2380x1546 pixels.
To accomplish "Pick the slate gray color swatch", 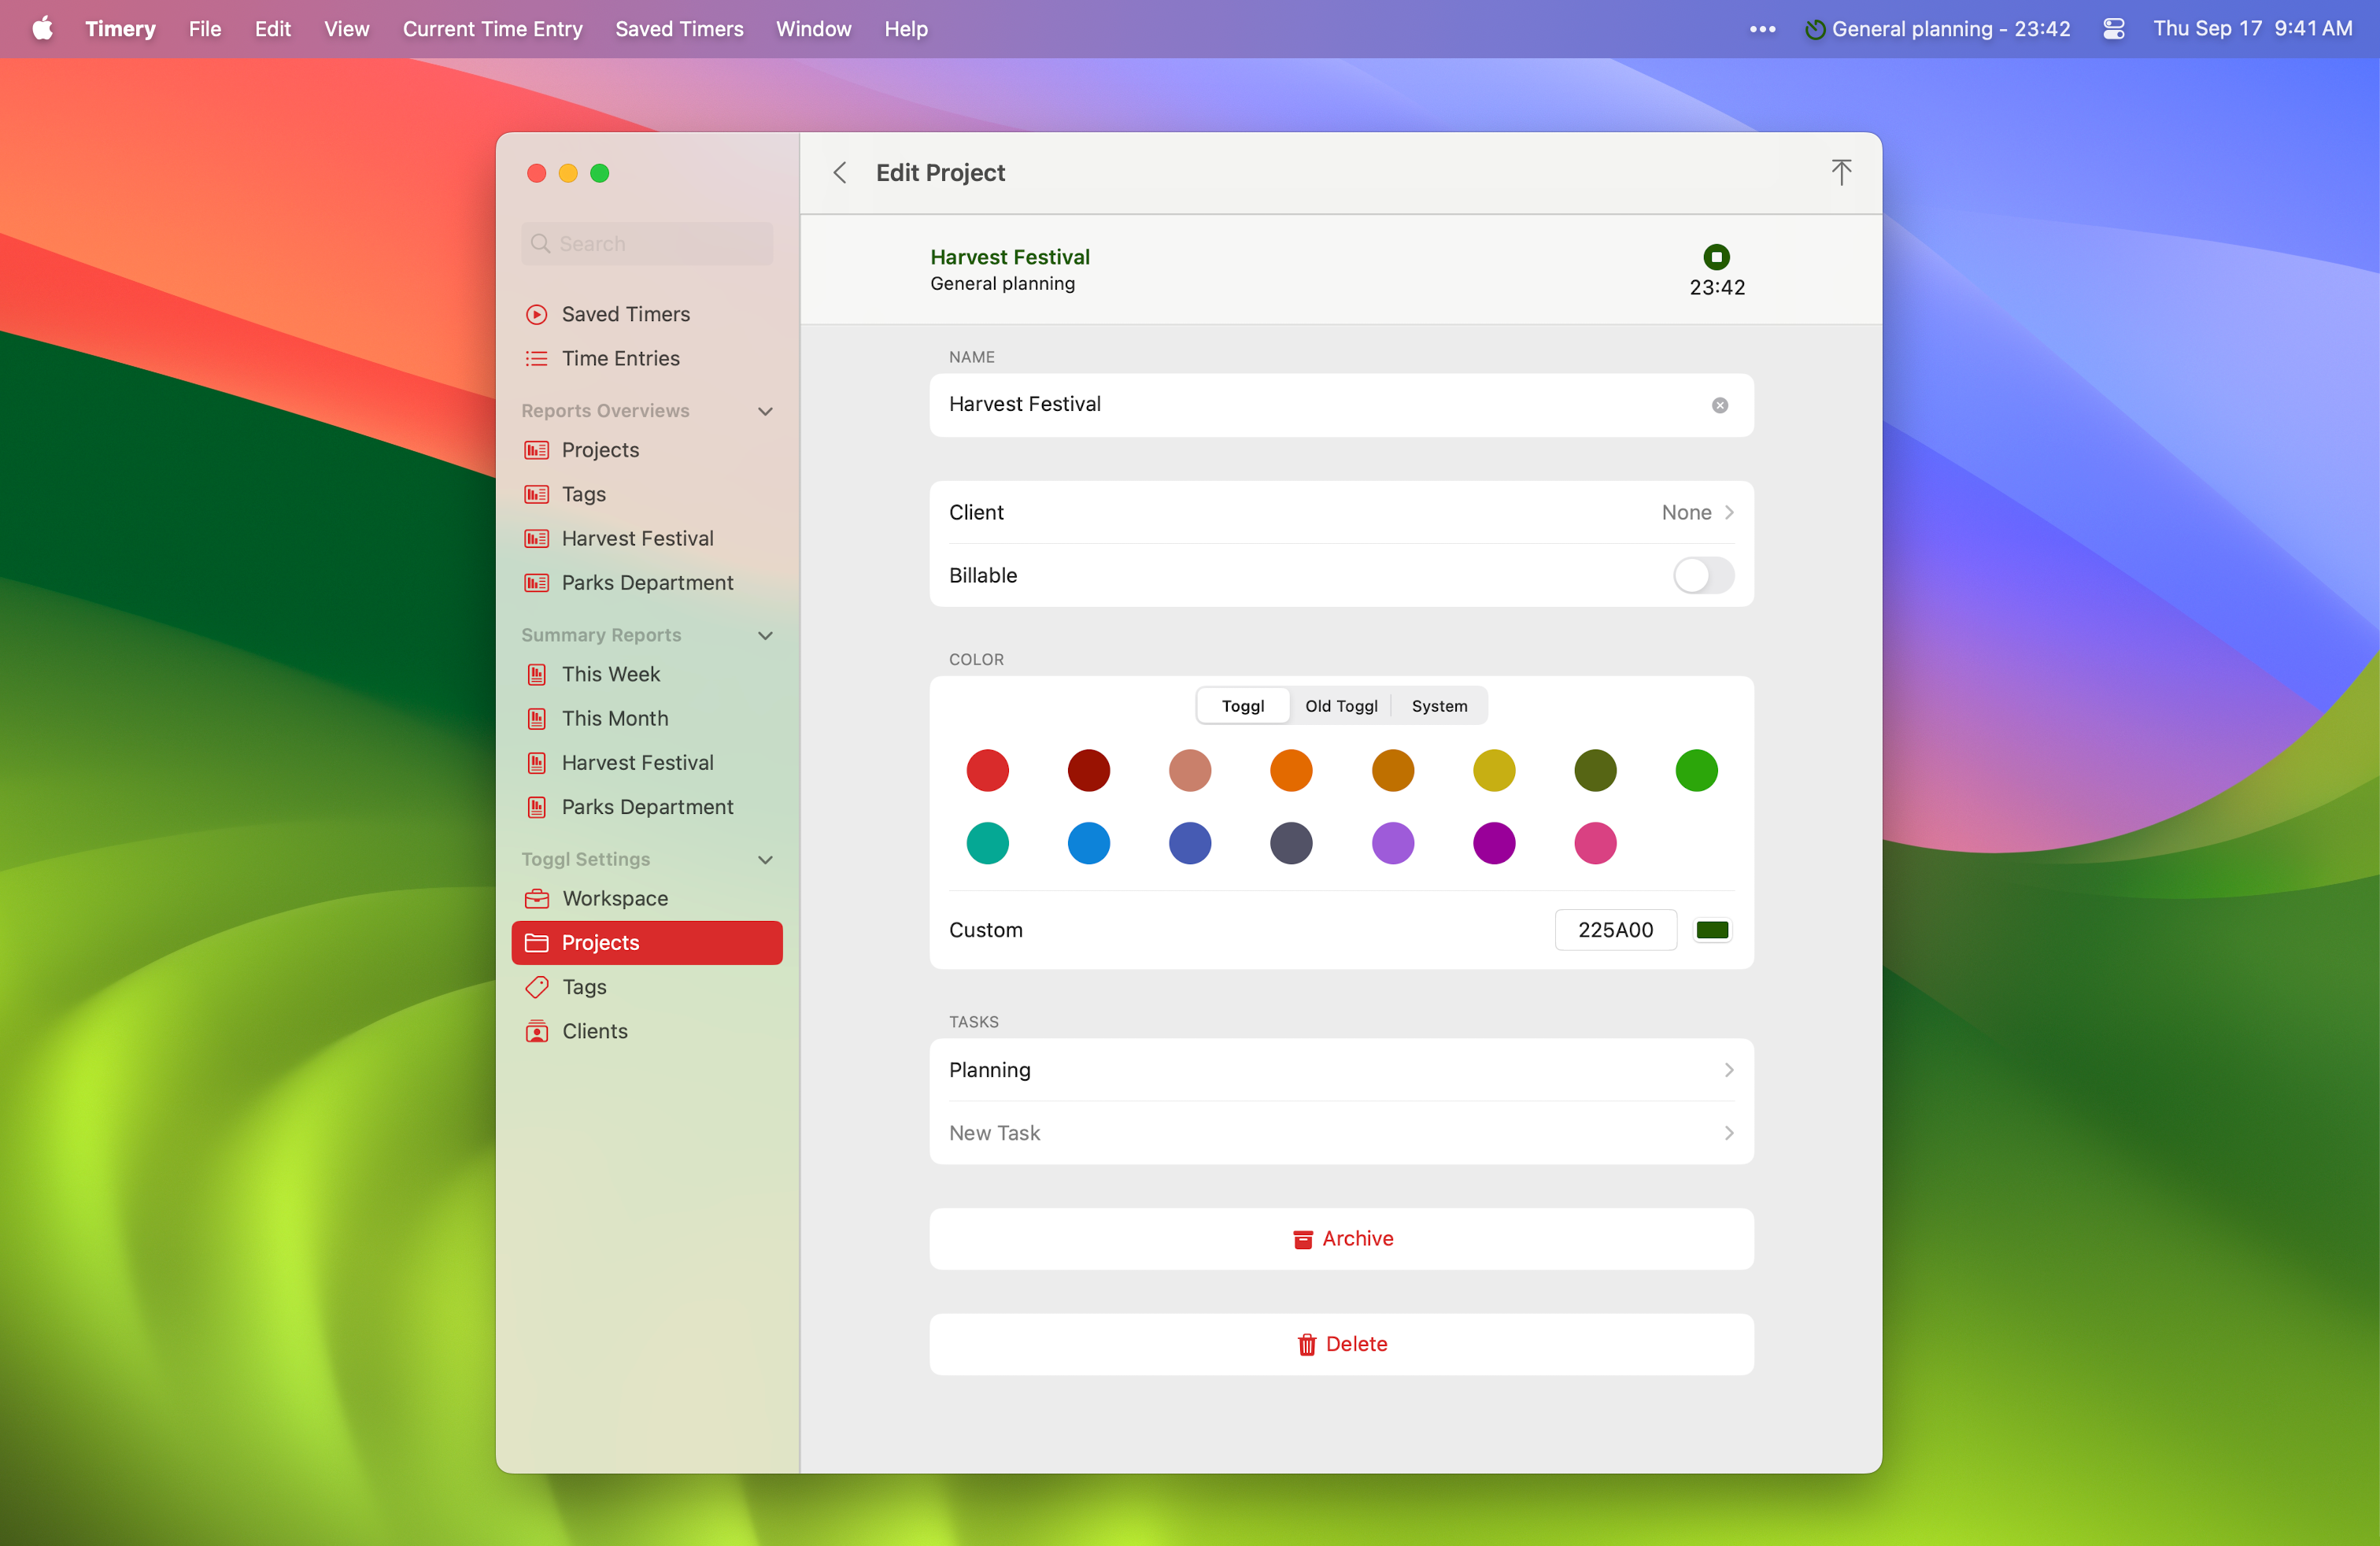I will pos(1290,842).
